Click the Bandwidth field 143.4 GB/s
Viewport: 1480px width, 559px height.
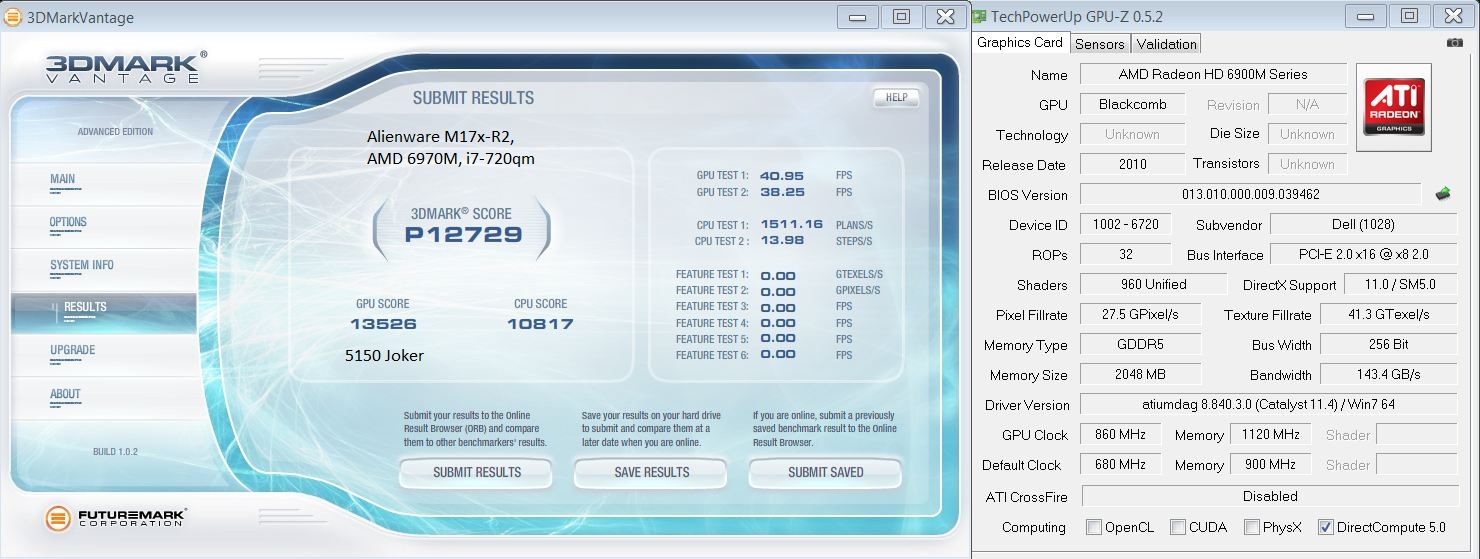pyautogui.click(x=1388, y=374)
